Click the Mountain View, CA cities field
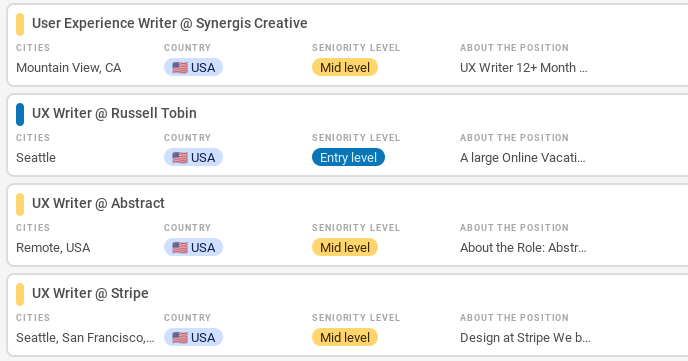The width and height of the screenshot is (688, 361). click(x=68, y=68)
